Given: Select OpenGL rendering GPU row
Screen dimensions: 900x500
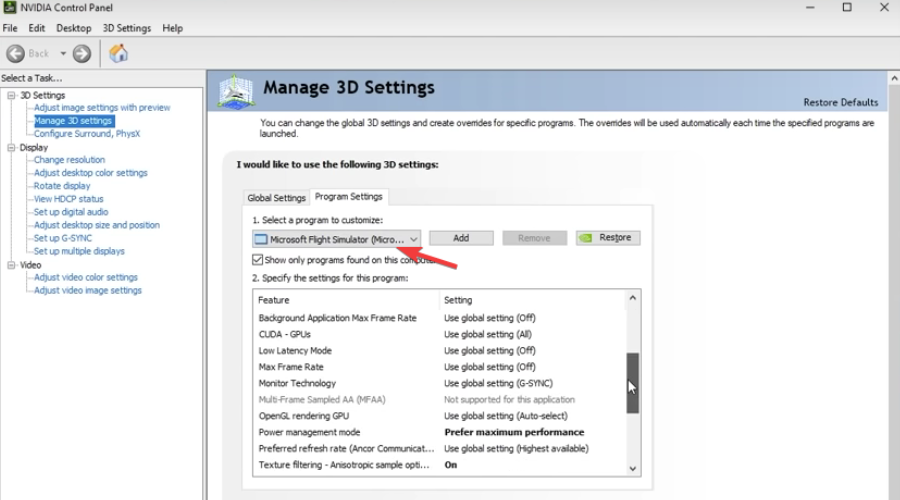Looking at the screenshot, I should pos(440,416).
